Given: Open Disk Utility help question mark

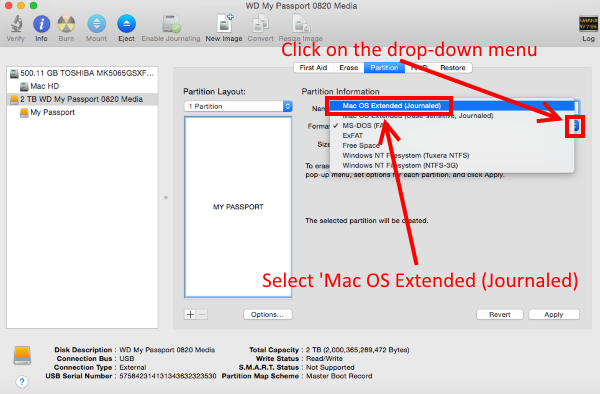Looking at the screenshot, I should [22, 381].
